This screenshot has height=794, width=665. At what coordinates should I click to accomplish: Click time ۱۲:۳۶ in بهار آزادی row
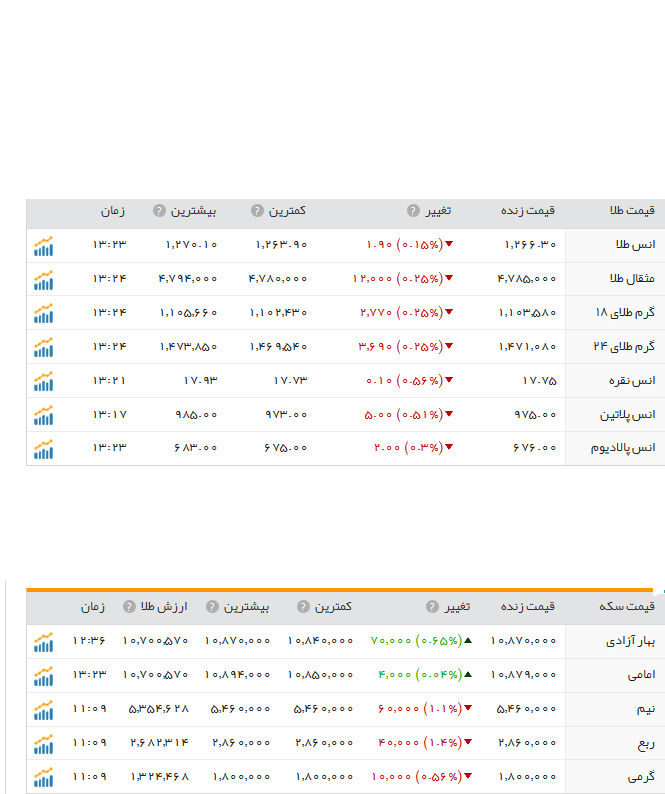click(89, 641)
